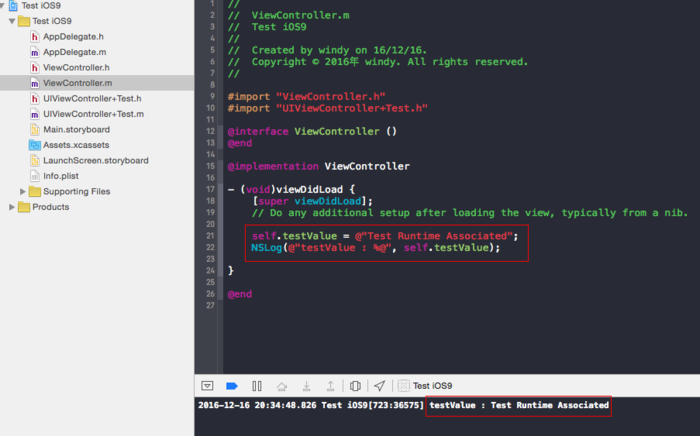Image resolution: width=700 pixels, height=436 pixels.
Task: Open UIViewController+Test.m file
Action: (92, 114)
